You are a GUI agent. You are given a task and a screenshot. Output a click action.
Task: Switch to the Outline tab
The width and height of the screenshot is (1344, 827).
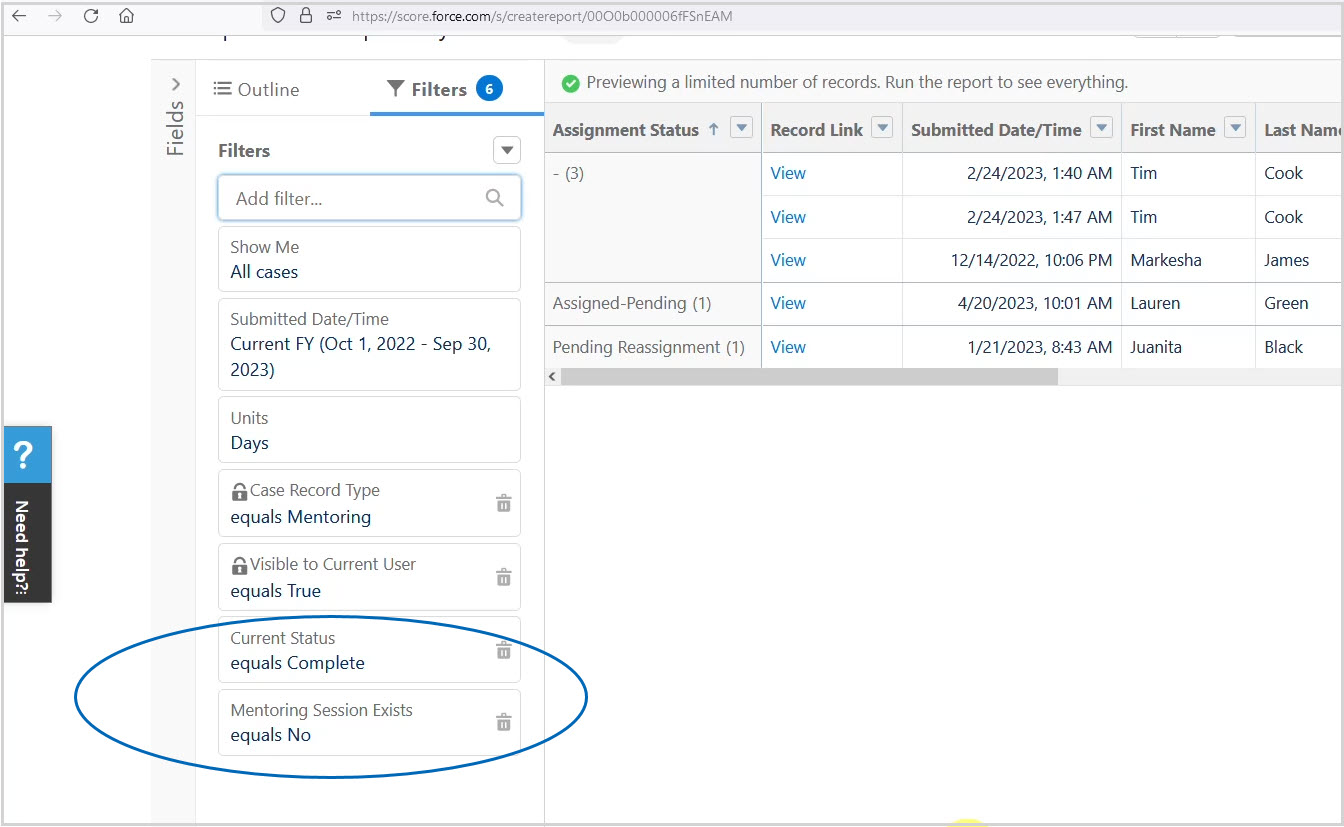coord(257,89)
